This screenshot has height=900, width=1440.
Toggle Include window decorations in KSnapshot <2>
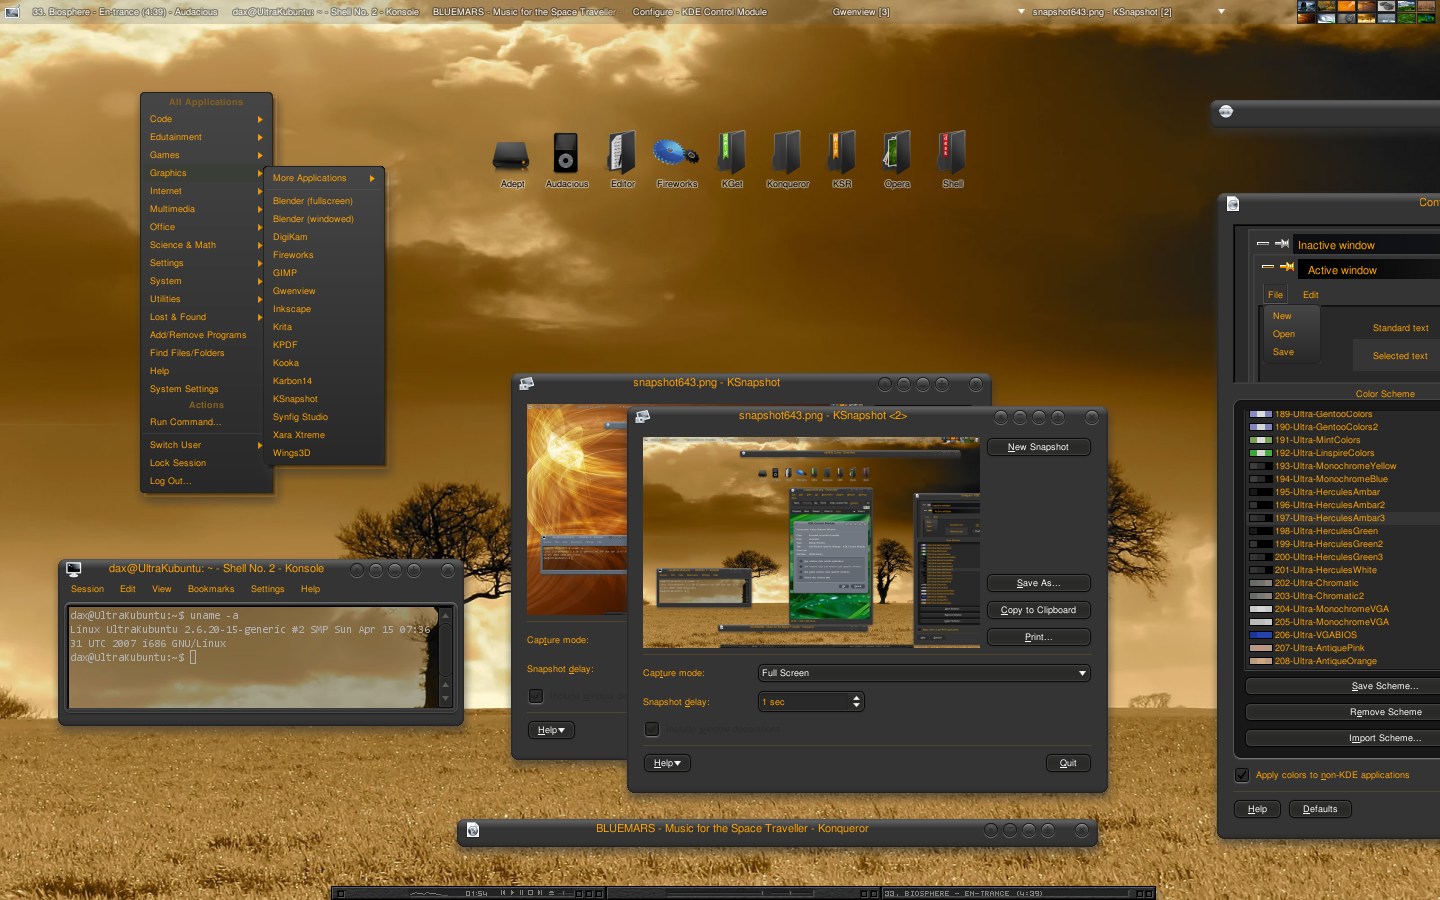(x=652, y=729)
